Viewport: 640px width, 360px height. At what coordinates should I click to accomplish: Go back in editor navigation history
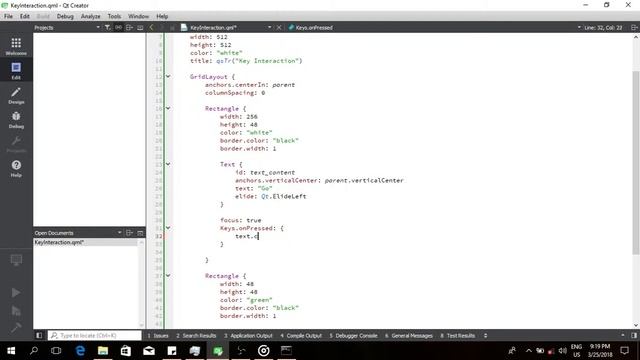point(151,27)
